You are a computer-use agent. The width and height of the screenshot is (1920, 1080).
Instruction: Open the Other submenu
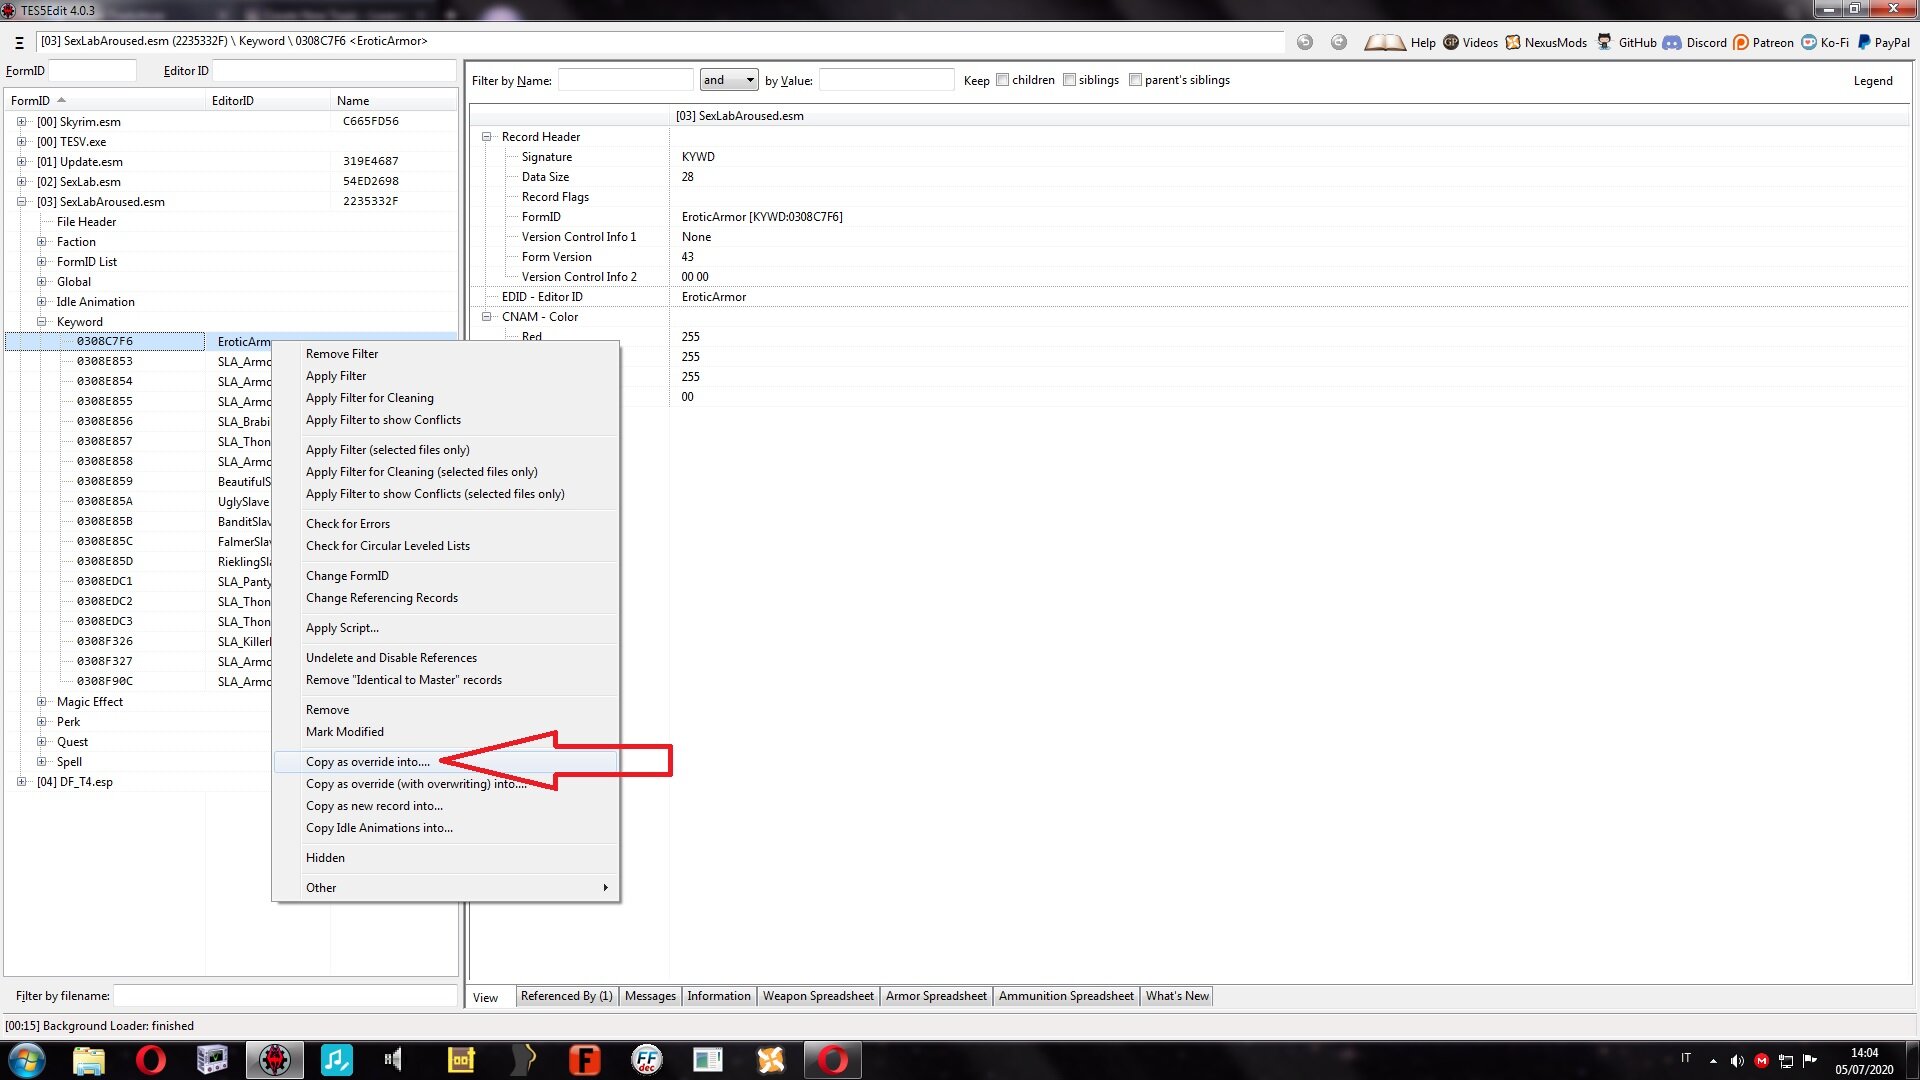pyautogui.click(x=446, y=888)
